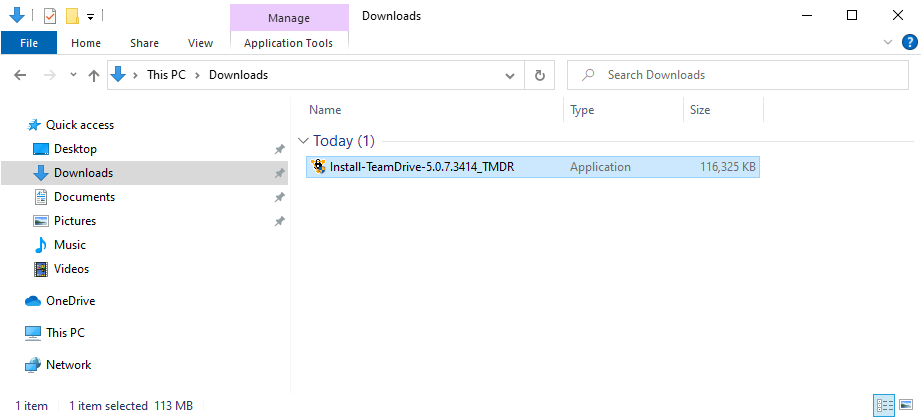Click Downloads in the address breadcrumb
This screenshot has height=418, width=922.
239,75
